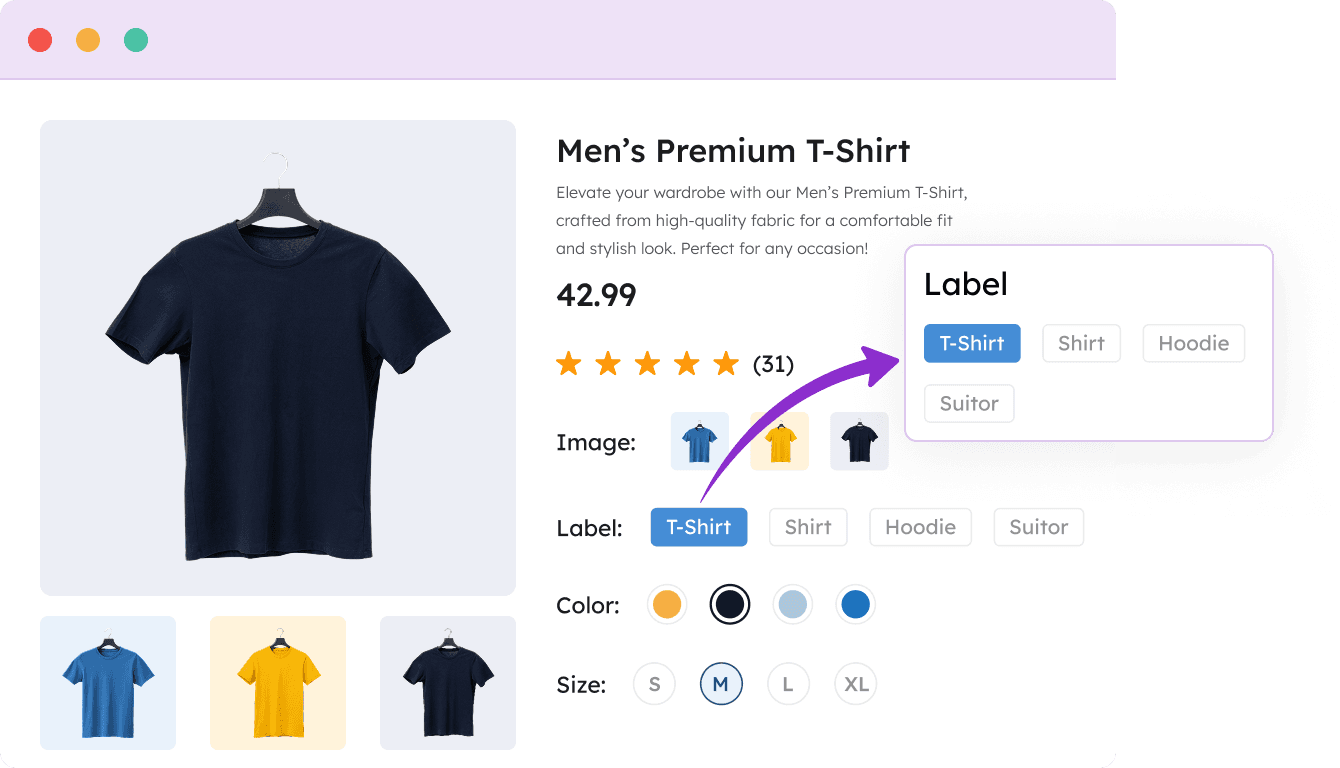Click T-Shirt in the Label popup
This screenshot has height=768, width=1340.
[972, 343]
